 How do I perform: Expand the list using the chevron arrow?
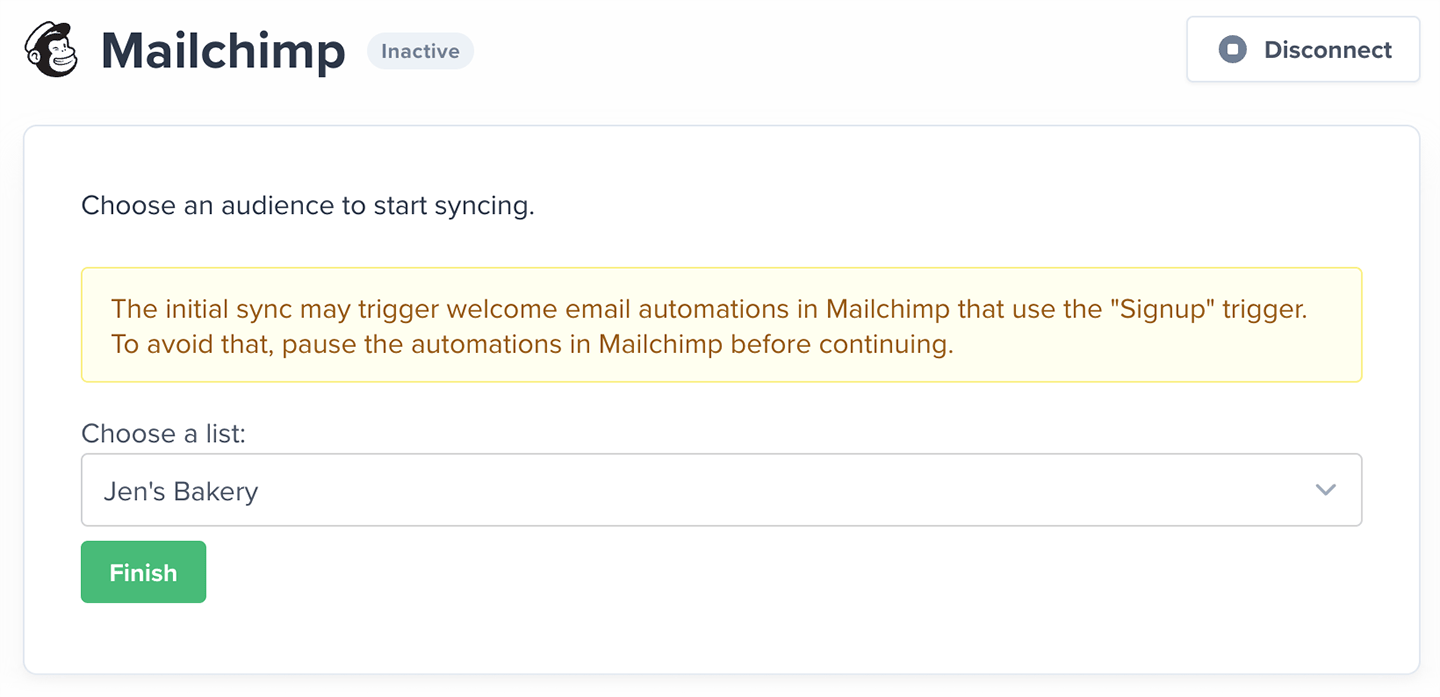click(x=1325, y=490)
